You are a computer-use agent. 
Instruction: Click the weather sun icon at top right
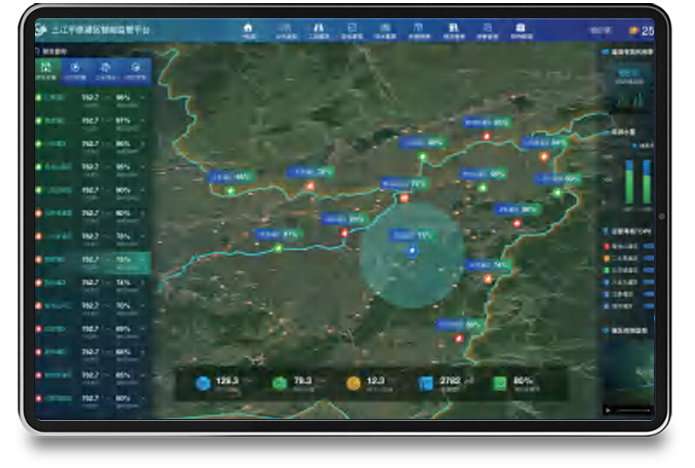tap(633, 31)
